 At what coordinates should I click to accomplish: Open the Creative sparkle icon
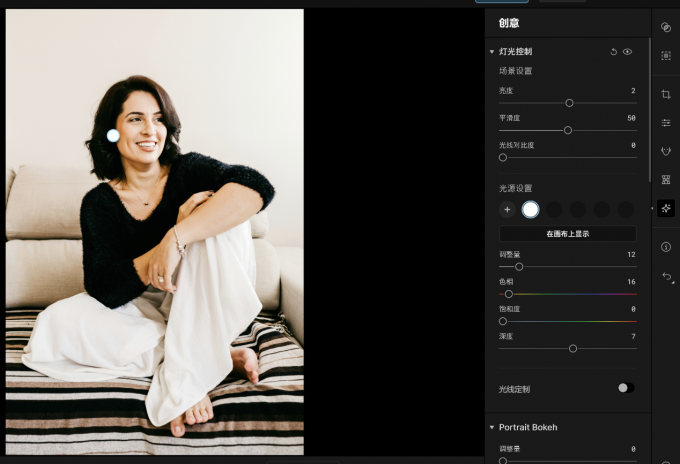(x=666, y=209)
